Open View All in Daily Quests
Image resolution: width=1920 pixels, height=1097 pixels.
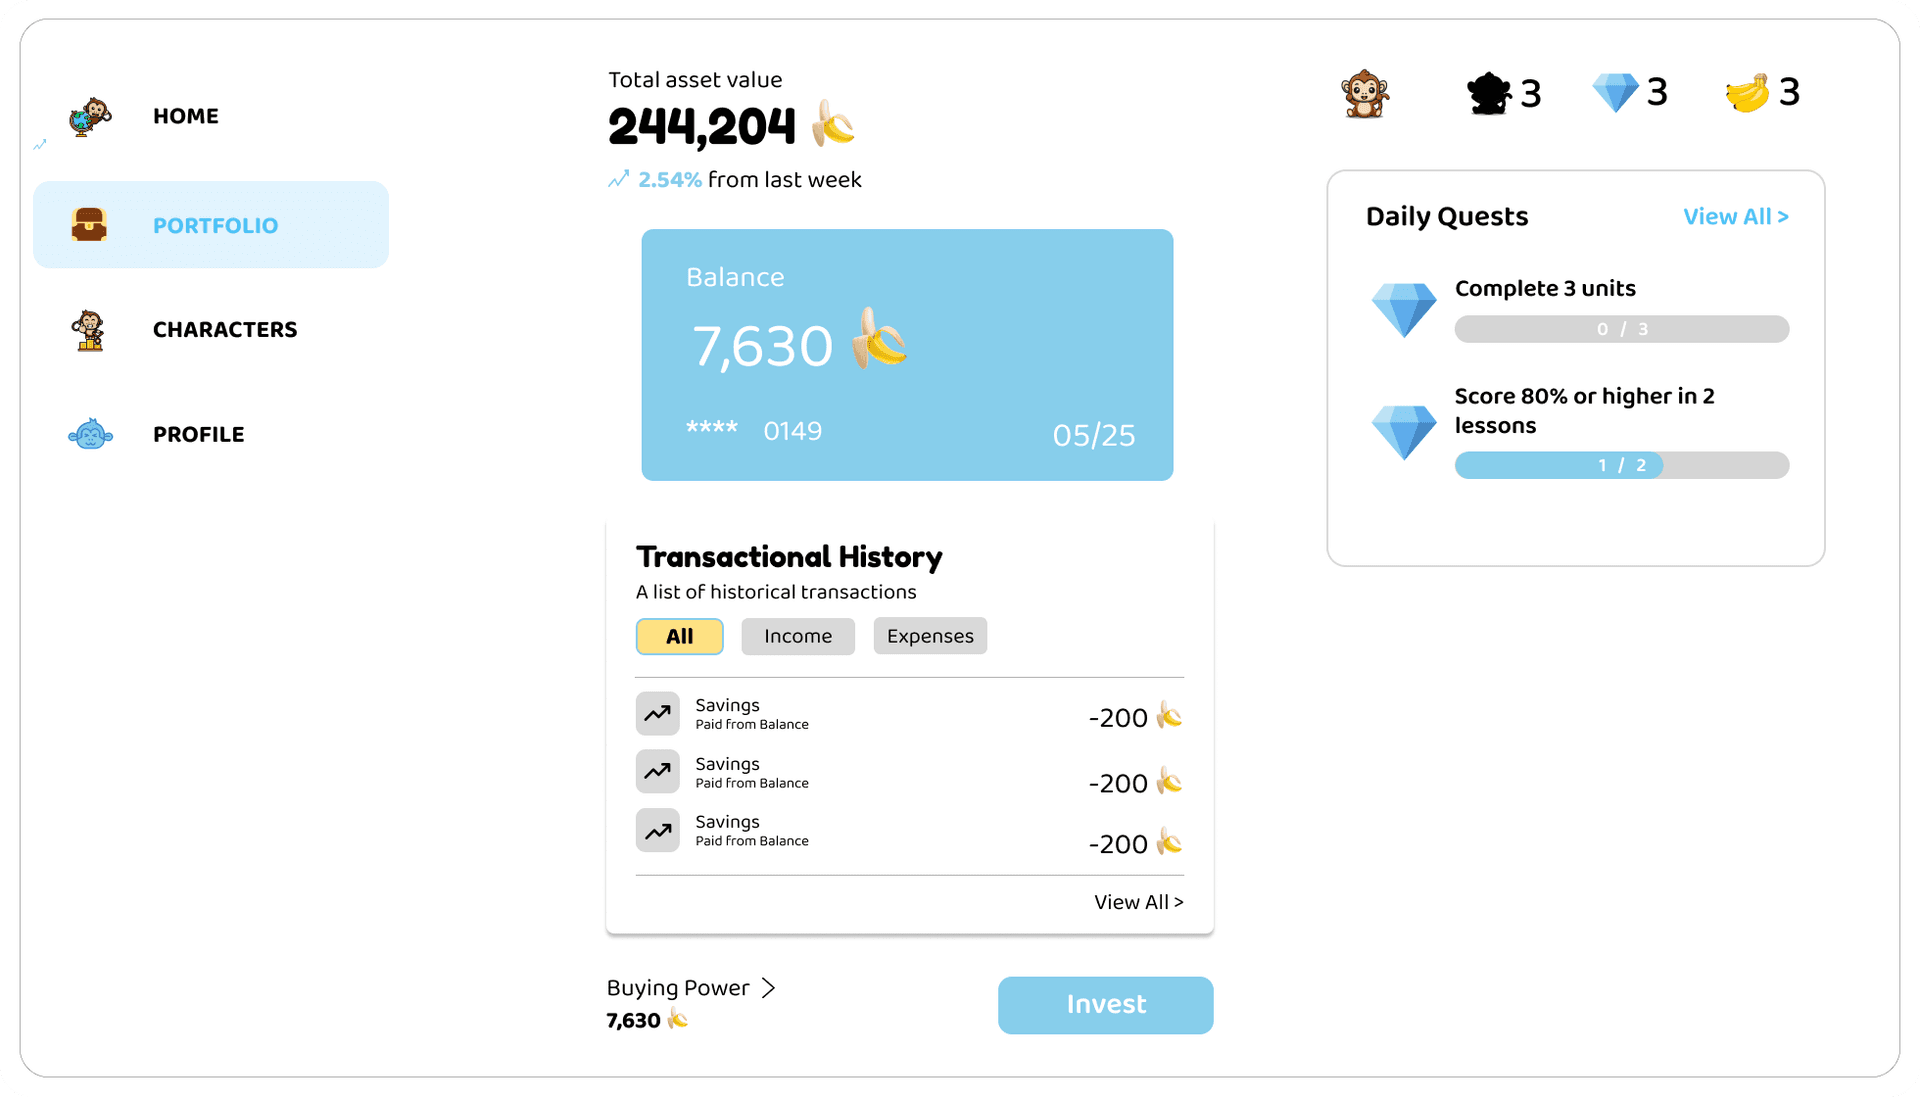click(1735, 217)
